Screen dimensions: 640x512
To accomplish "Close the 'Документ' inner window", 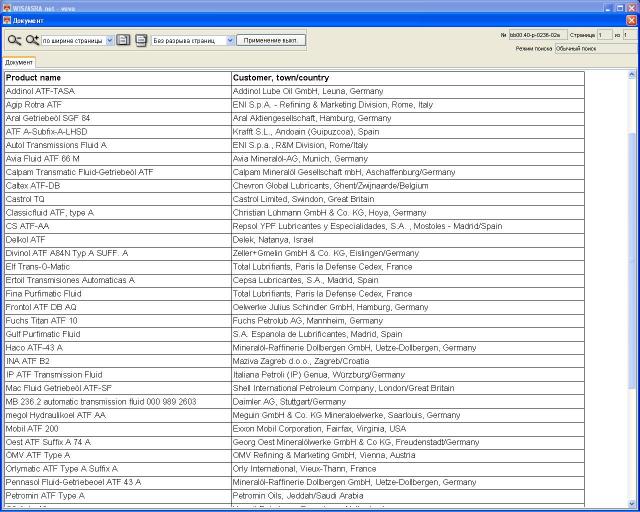I will click(x=631, y=20).
